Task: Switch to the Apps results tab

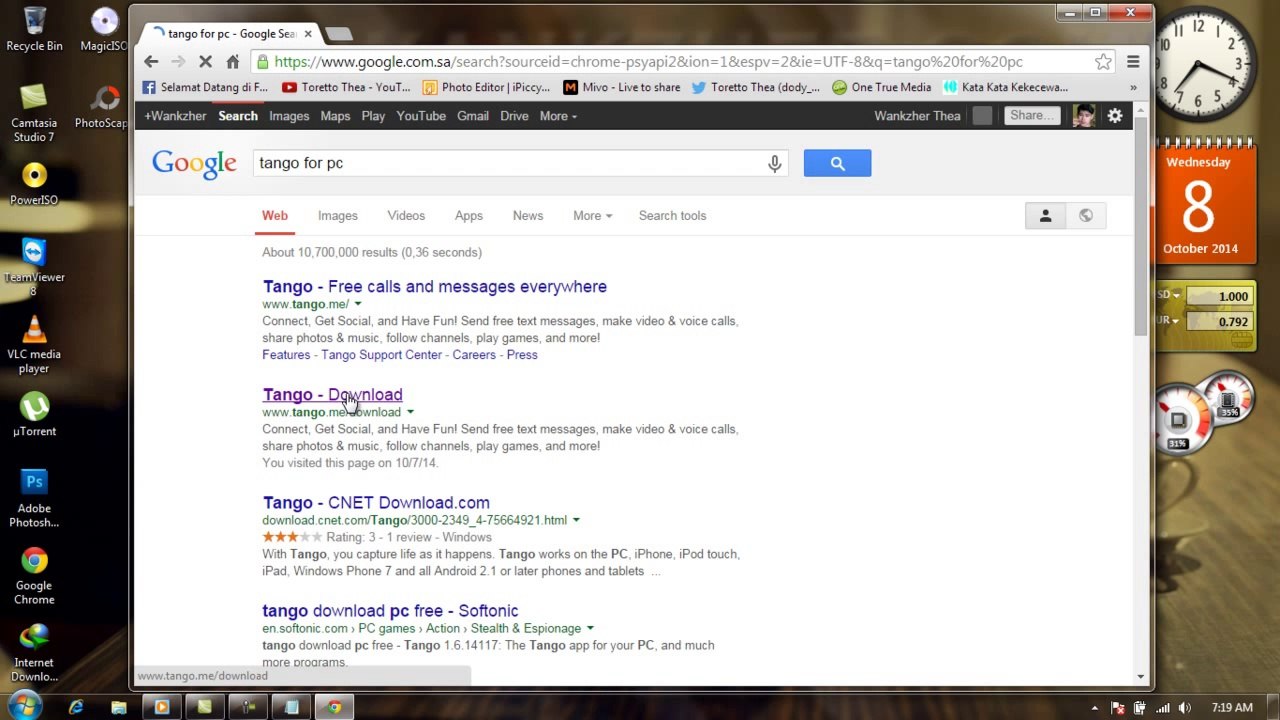Action: click(469, 216)
